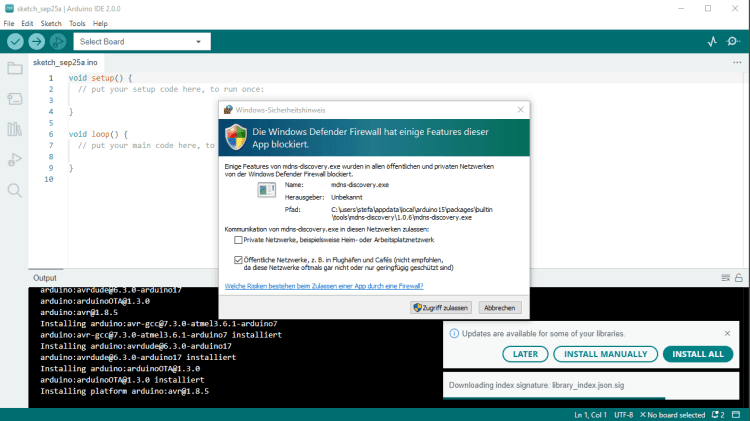Click No board selected in status bar

(673, 415)
